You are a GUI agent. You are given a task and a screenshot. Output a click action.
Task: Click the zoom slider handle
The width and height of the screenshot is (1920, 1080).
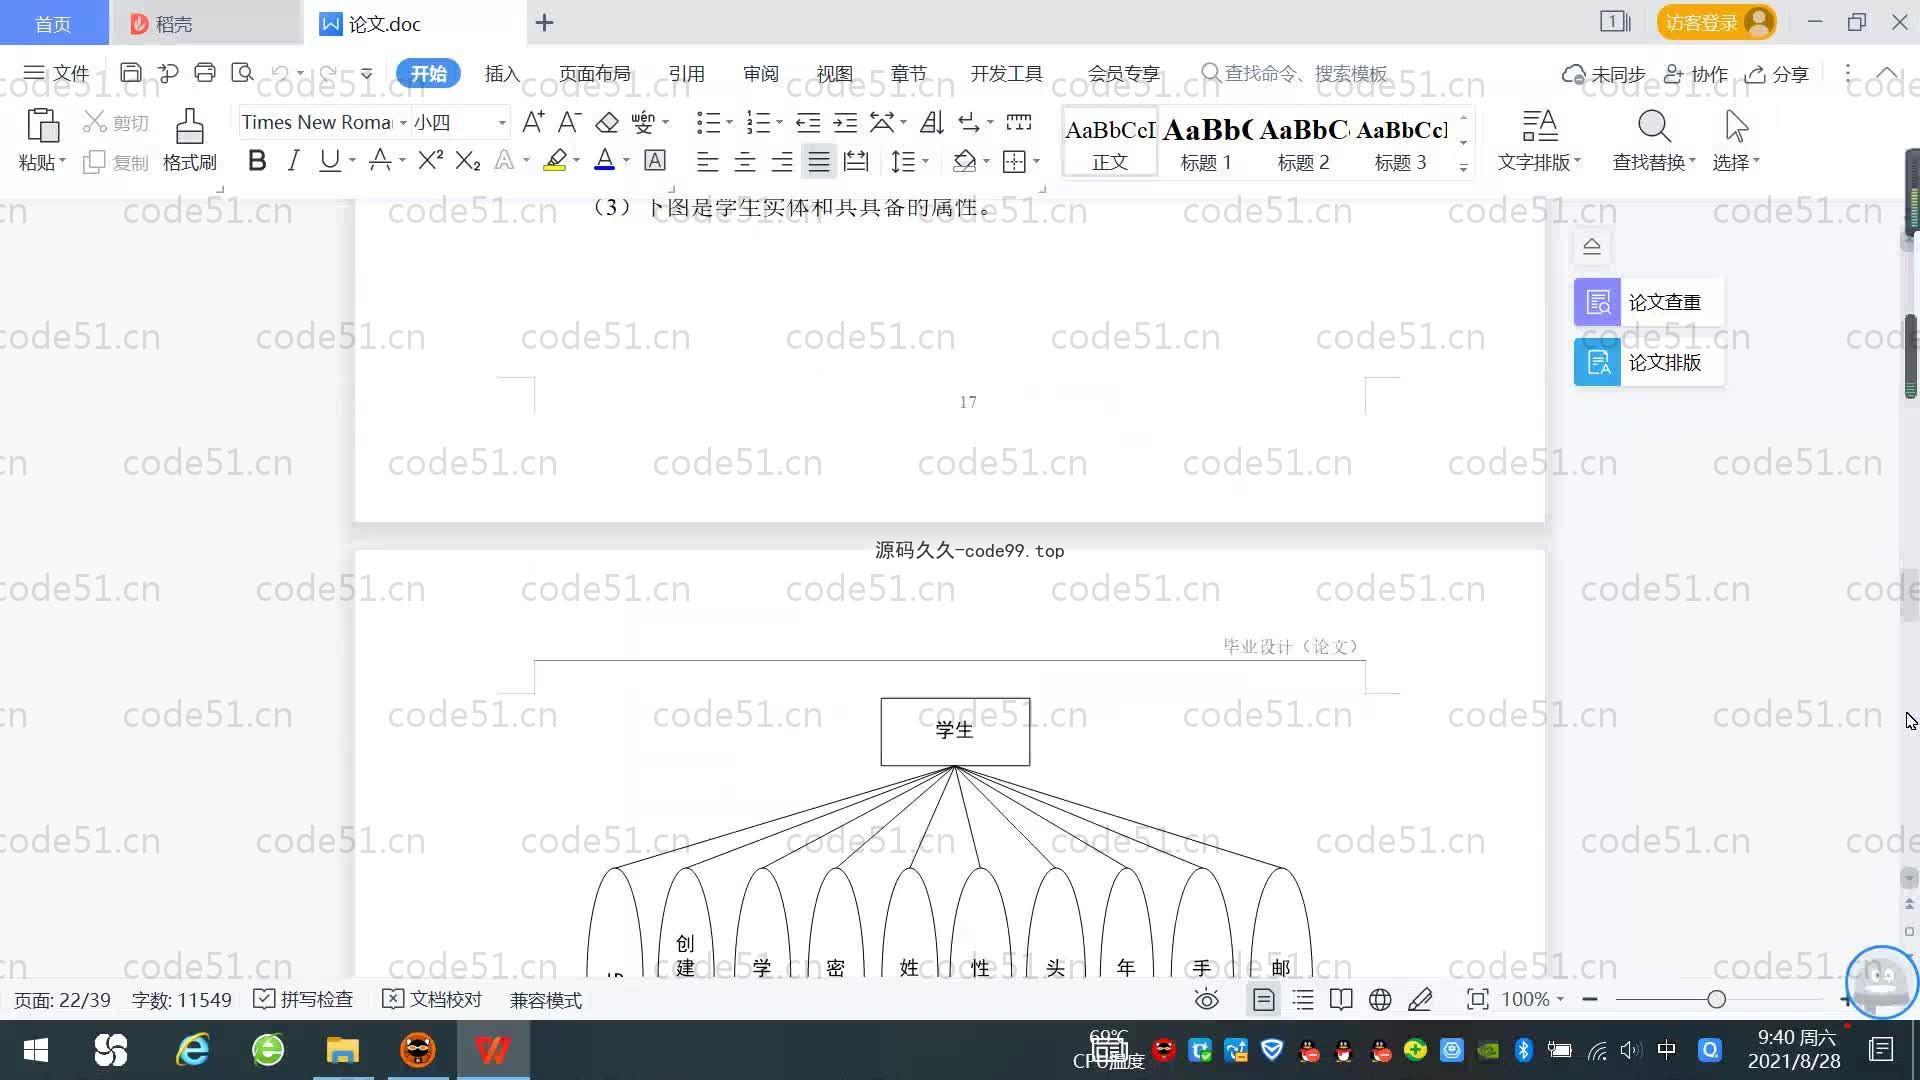[1716, 999]
